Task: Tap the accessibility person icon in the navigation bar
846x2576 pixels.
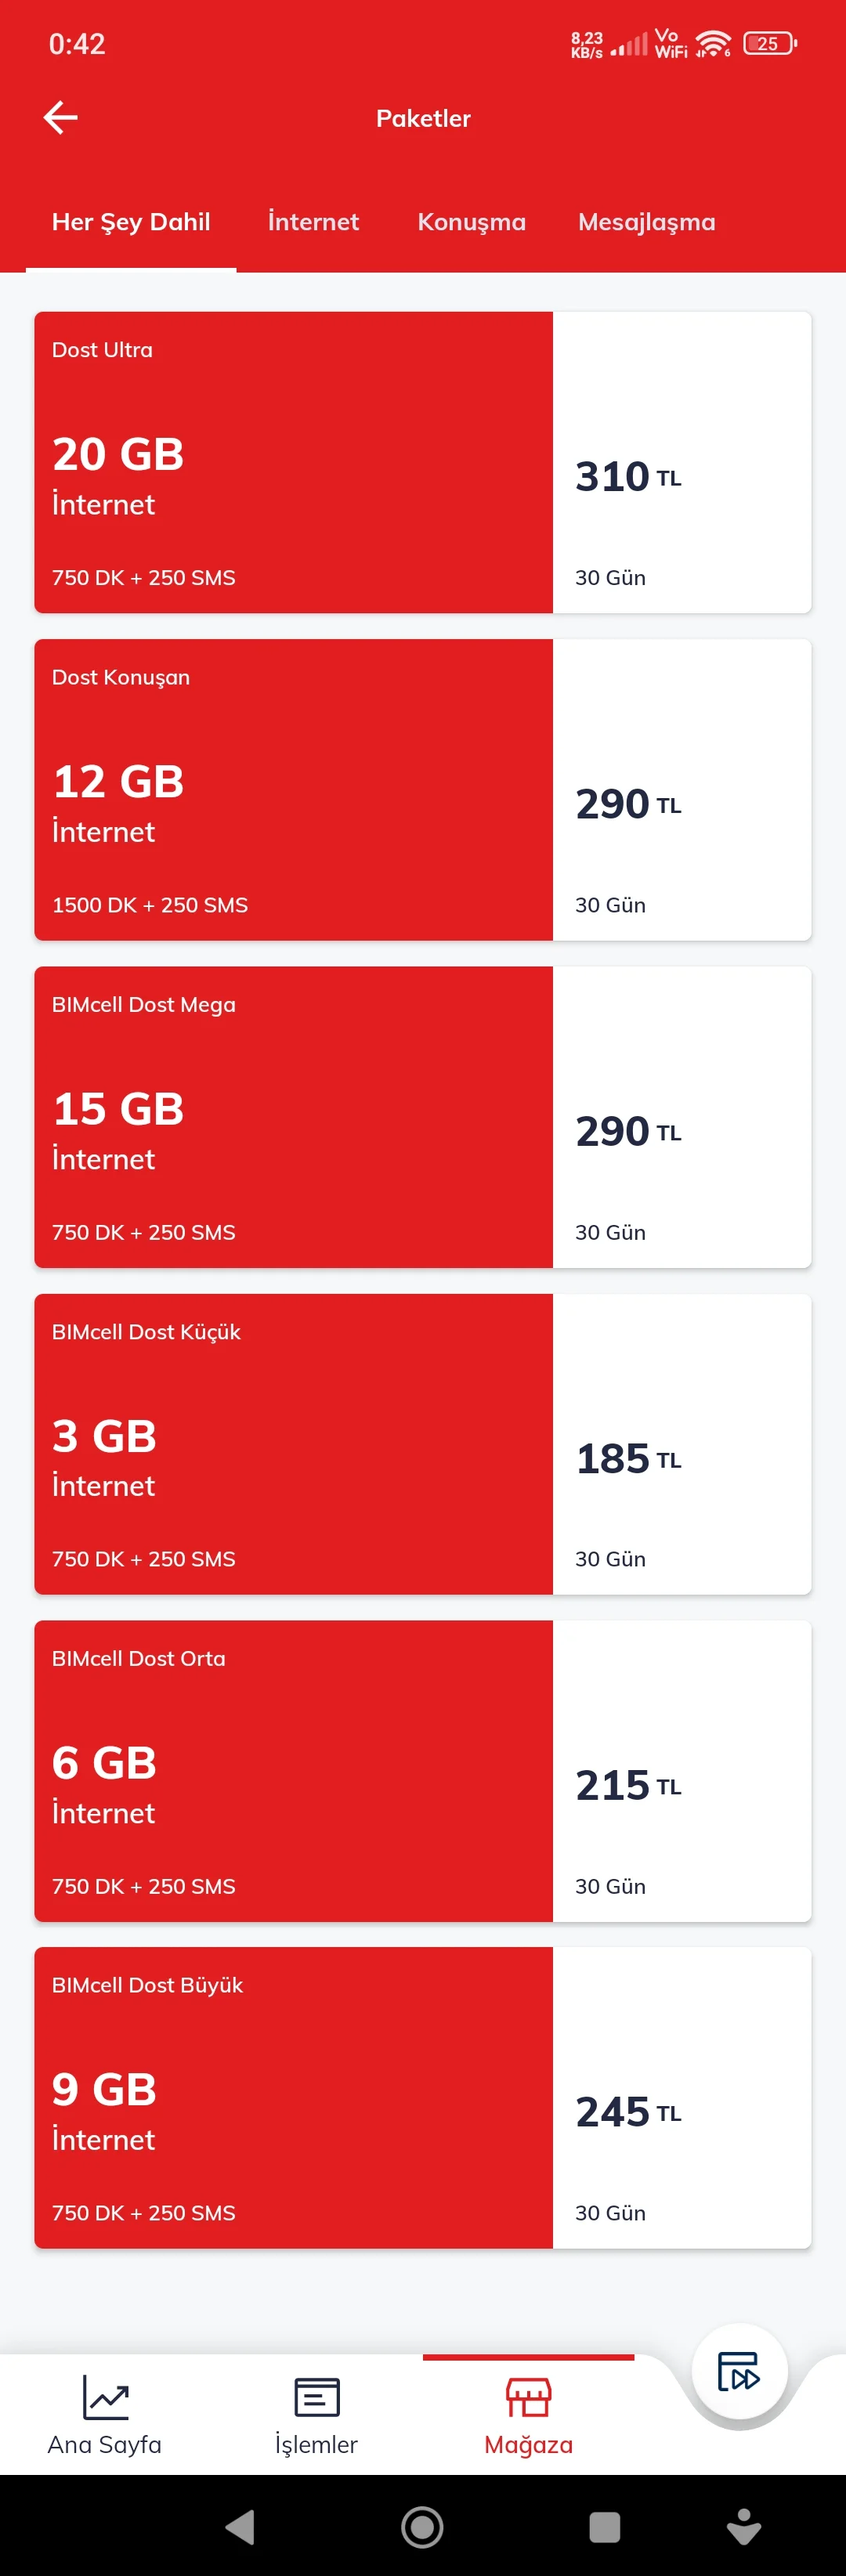Action: tap(743, 2527)
